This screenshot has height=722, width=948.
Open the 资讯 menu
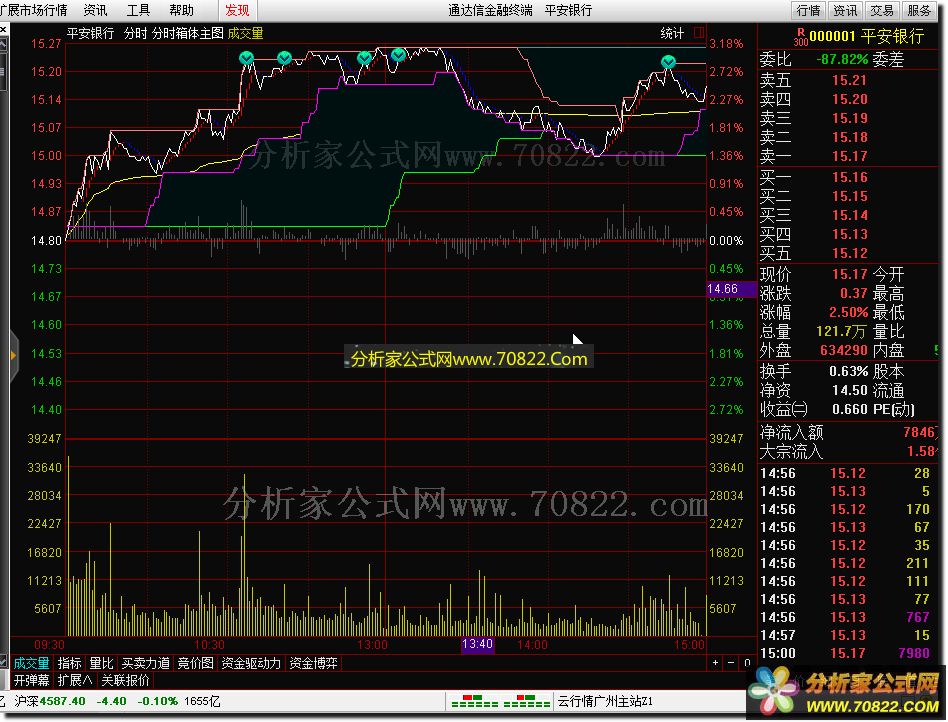[x=96, y=10]
